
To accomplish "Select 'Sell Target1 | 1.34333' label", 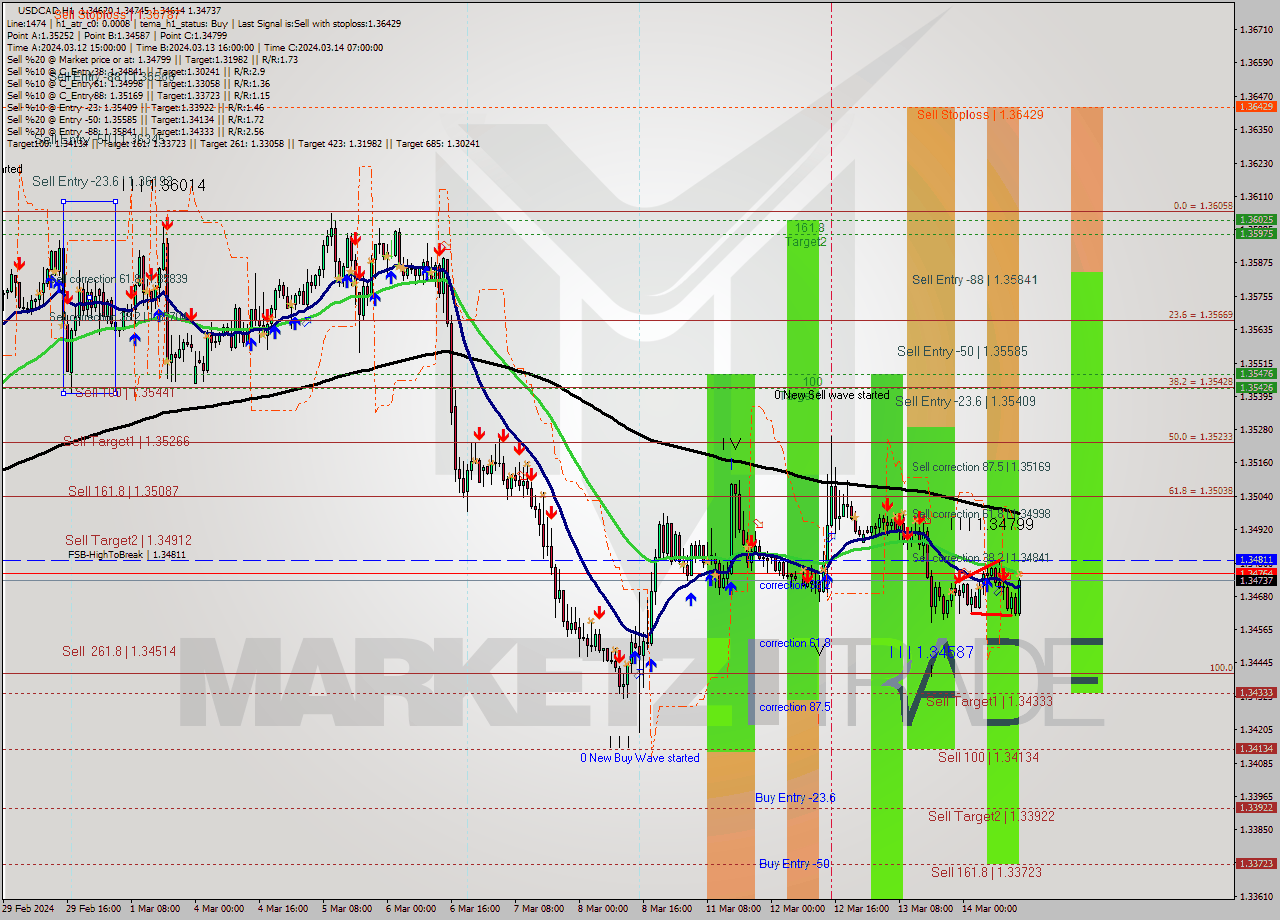I will [x=989, y=702].
